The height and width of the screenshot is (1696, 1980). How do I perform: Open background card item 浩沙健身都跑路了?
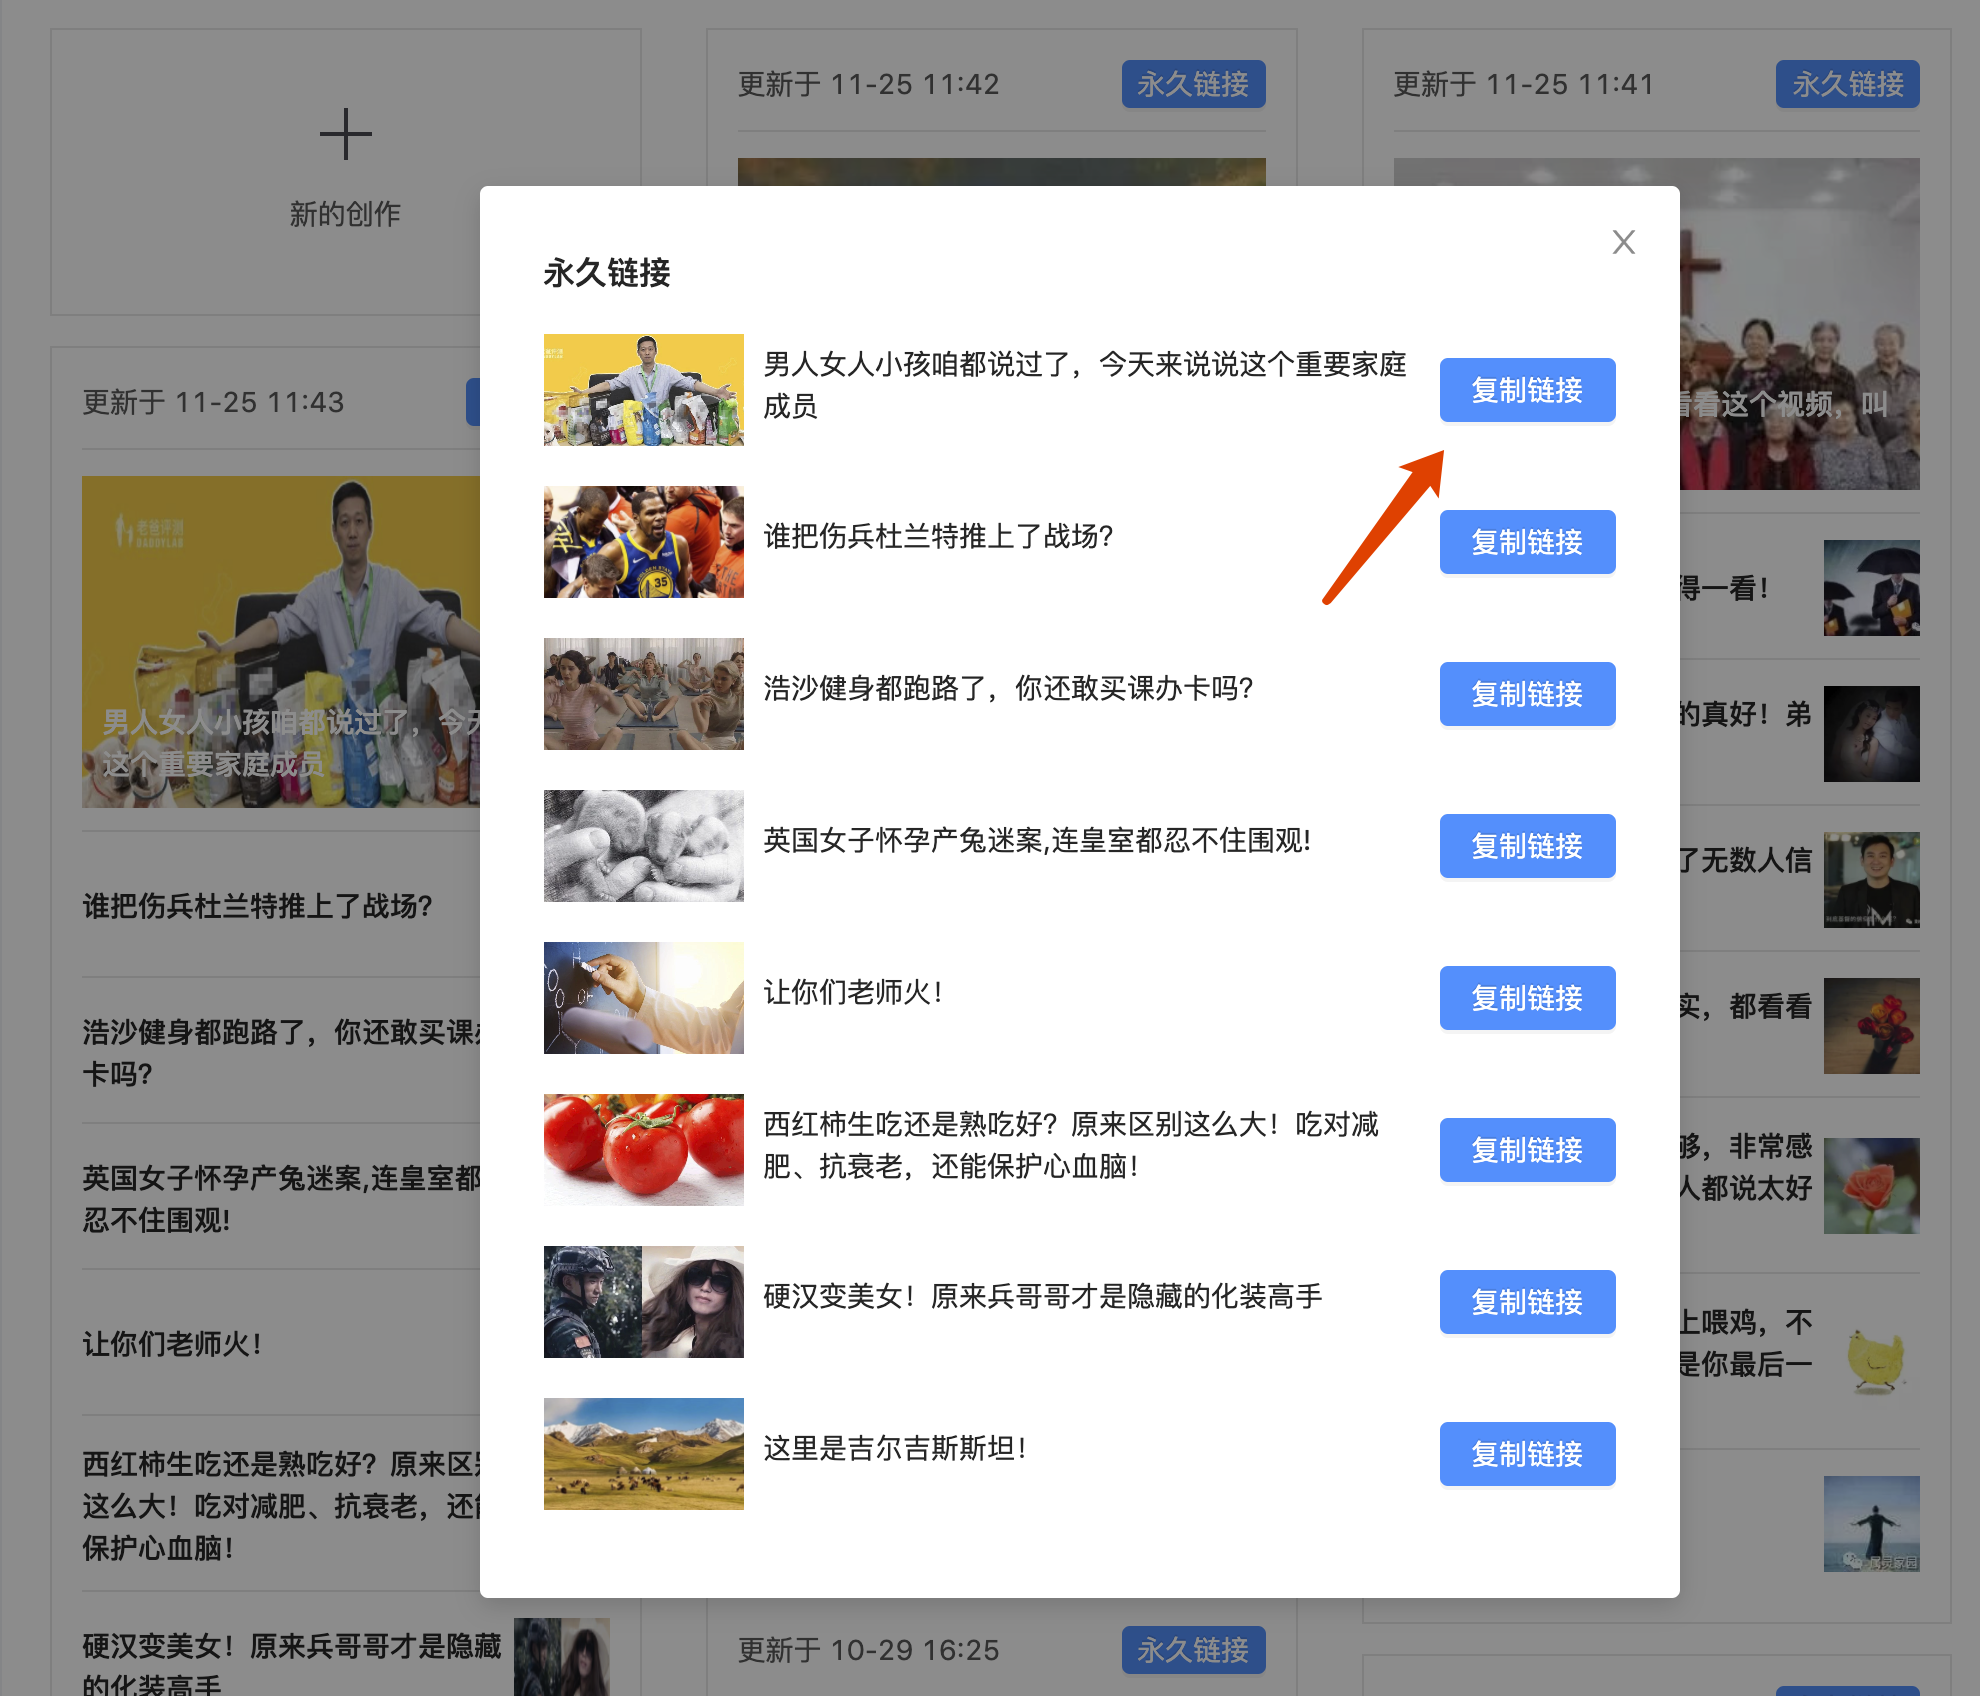tap(281, 1053)
